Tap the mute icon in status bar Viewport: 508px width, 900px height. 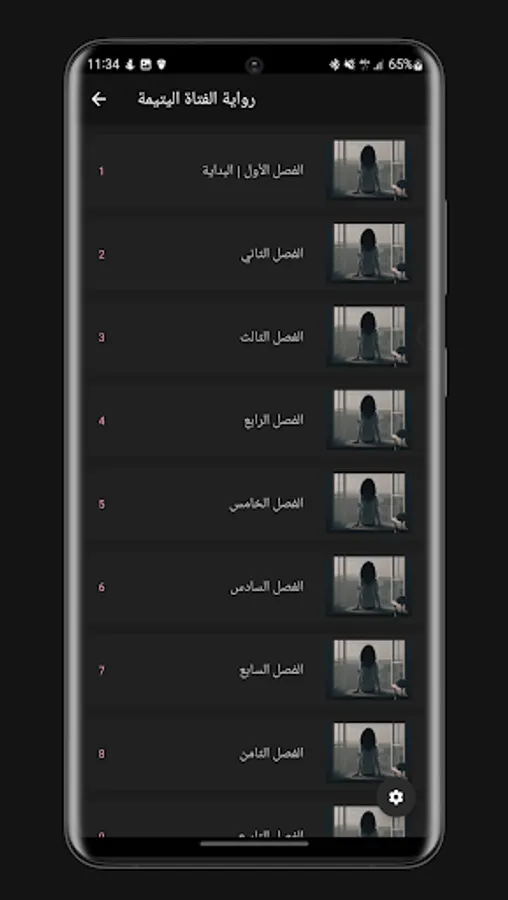(349, 65)
